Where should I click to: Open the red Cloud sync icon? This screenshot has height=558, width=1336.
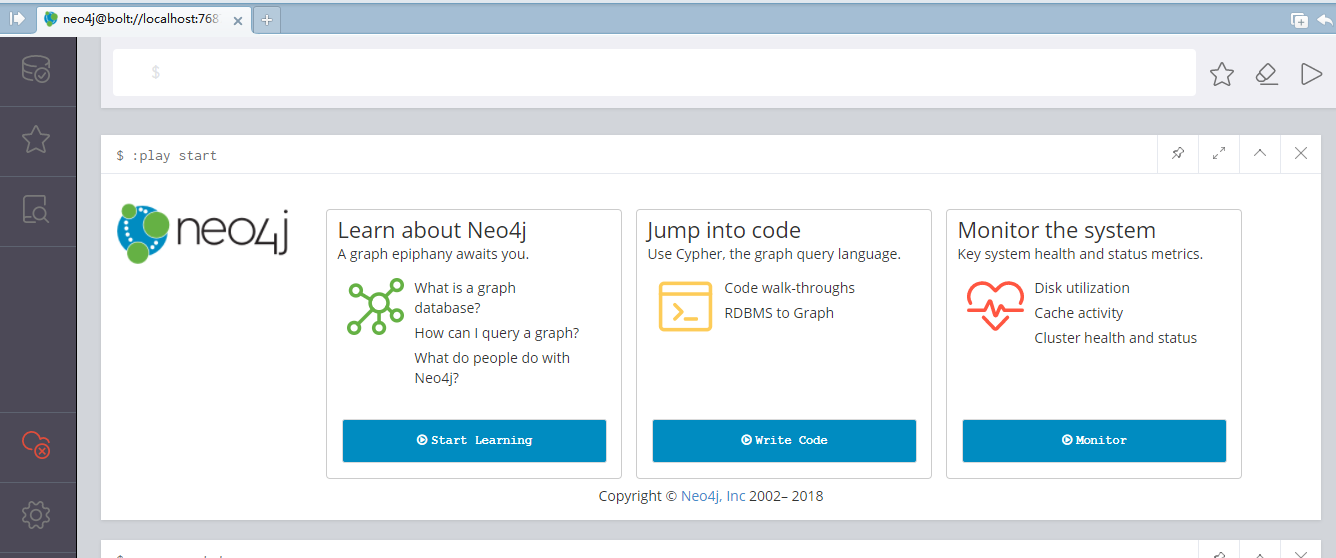tap(36, 446)
